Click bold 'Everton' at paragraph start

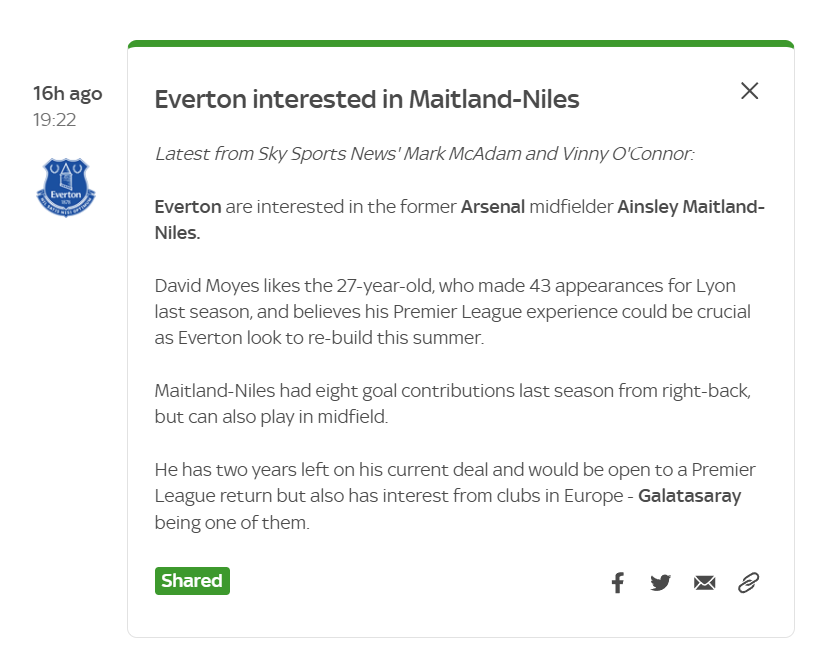pos(188,207)
